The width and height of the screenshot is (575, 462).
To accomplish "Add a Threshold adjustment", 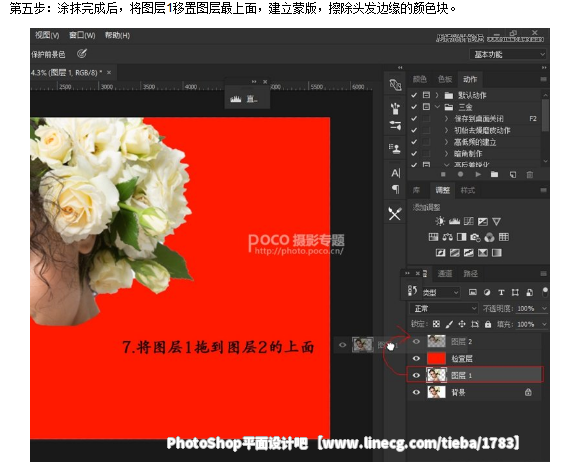I will (x=469, y=253).
